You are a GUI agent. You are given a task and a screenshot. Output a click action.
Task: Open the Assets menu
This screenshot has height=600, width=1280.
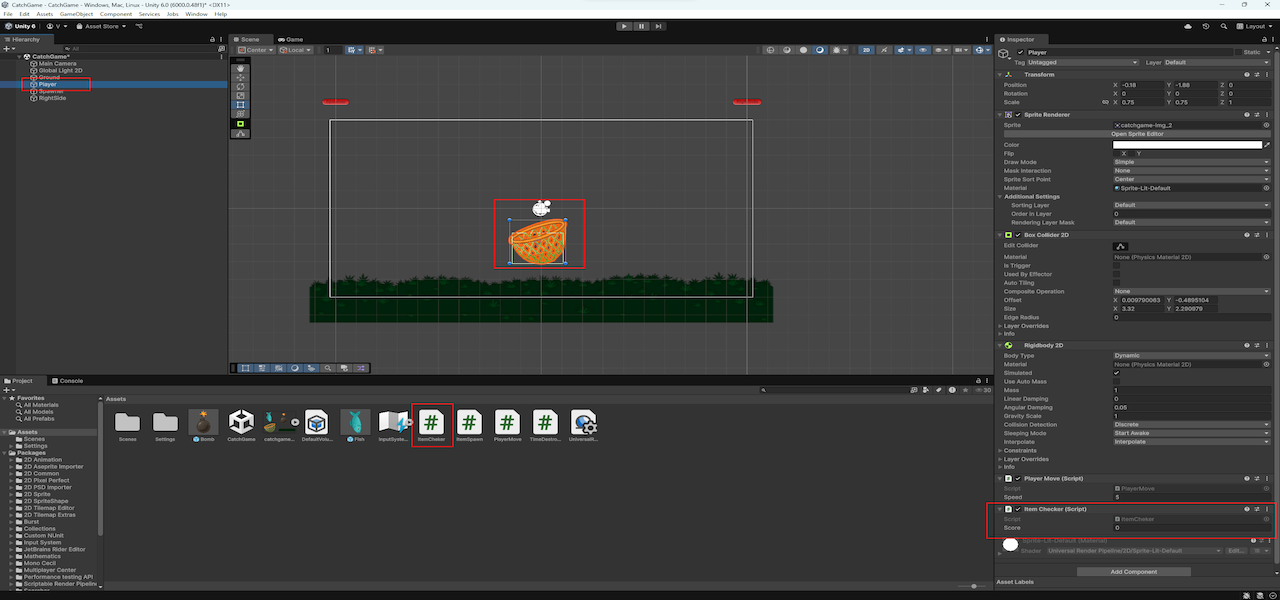pyautogui.click(x=44, y=14)
